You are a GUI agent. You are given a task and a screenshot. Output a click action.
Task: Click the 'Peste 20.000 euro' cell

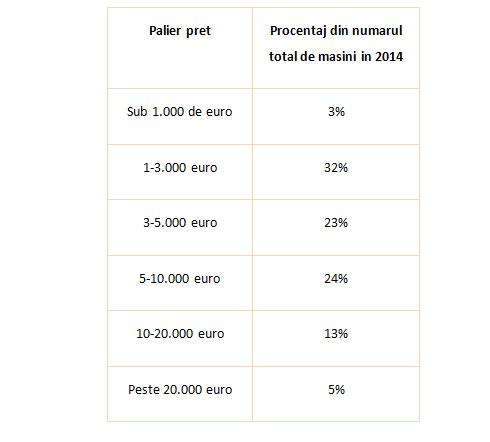(180, 394)
